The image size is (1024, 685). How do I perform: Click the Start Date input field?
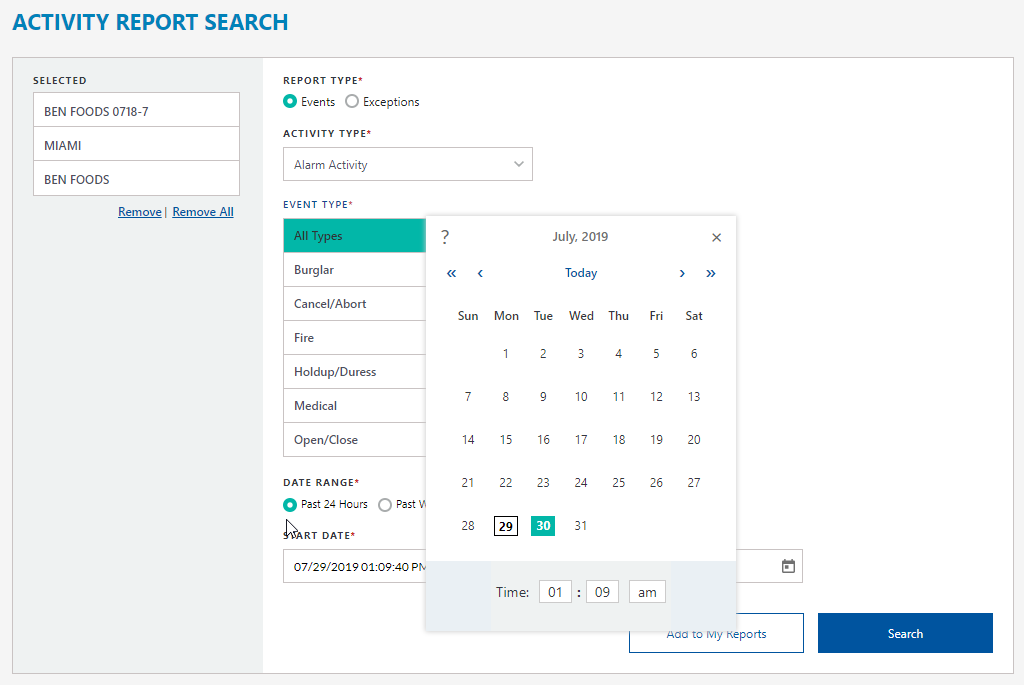pyautogui.click(x=355, y=566)
